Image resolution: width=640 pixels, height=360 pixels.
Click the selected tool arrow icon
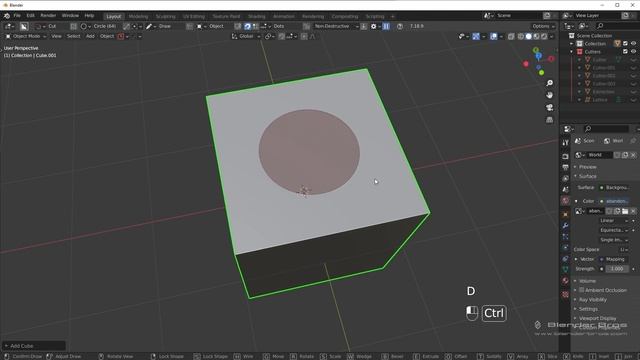click(x=24, y=26)
